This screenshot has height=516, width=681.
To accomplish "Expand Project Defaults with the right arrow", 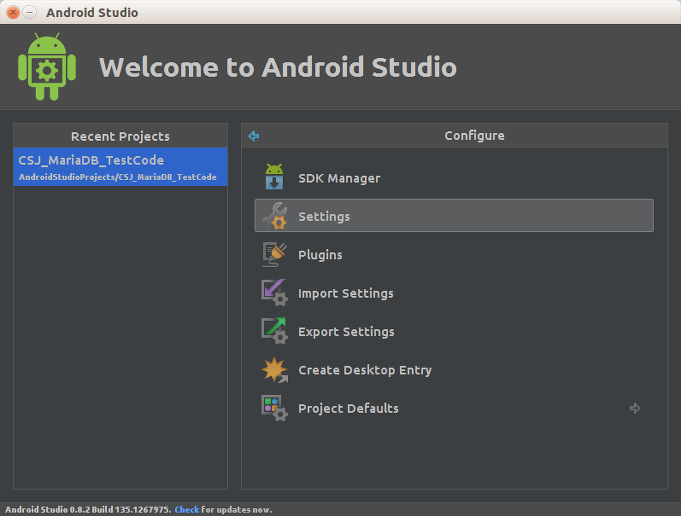I will click(635, 408).
